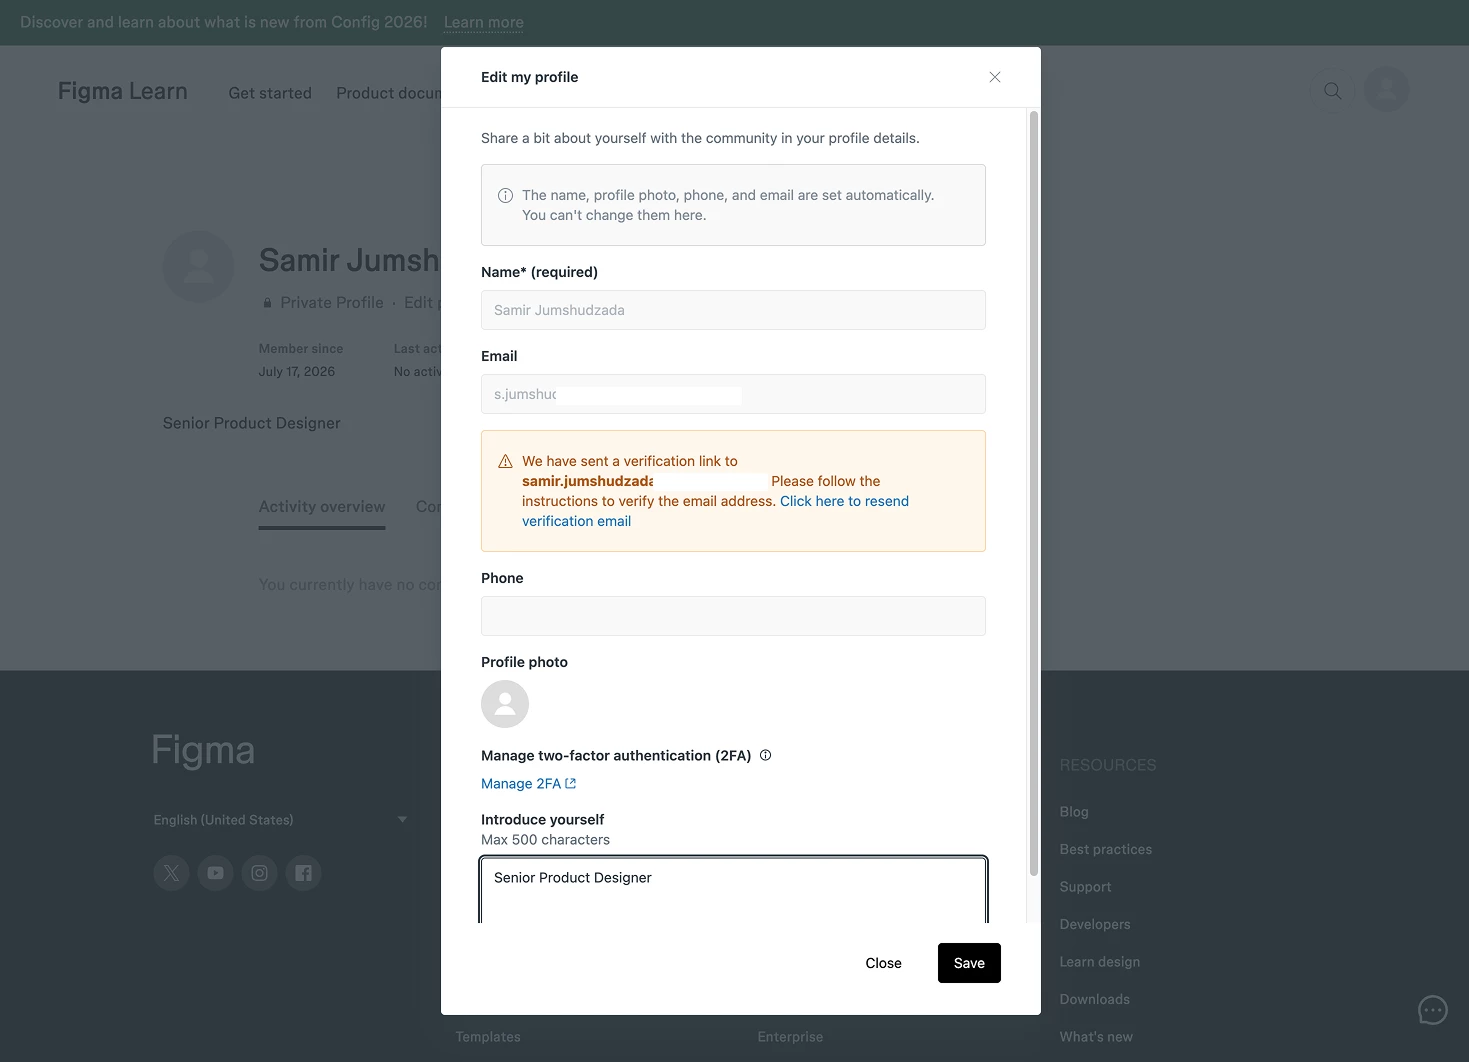Viewport: 1469px width, 1062px height.
Task: Click the dialog's vertical scrollbar
Action: tap(1034, 494)
